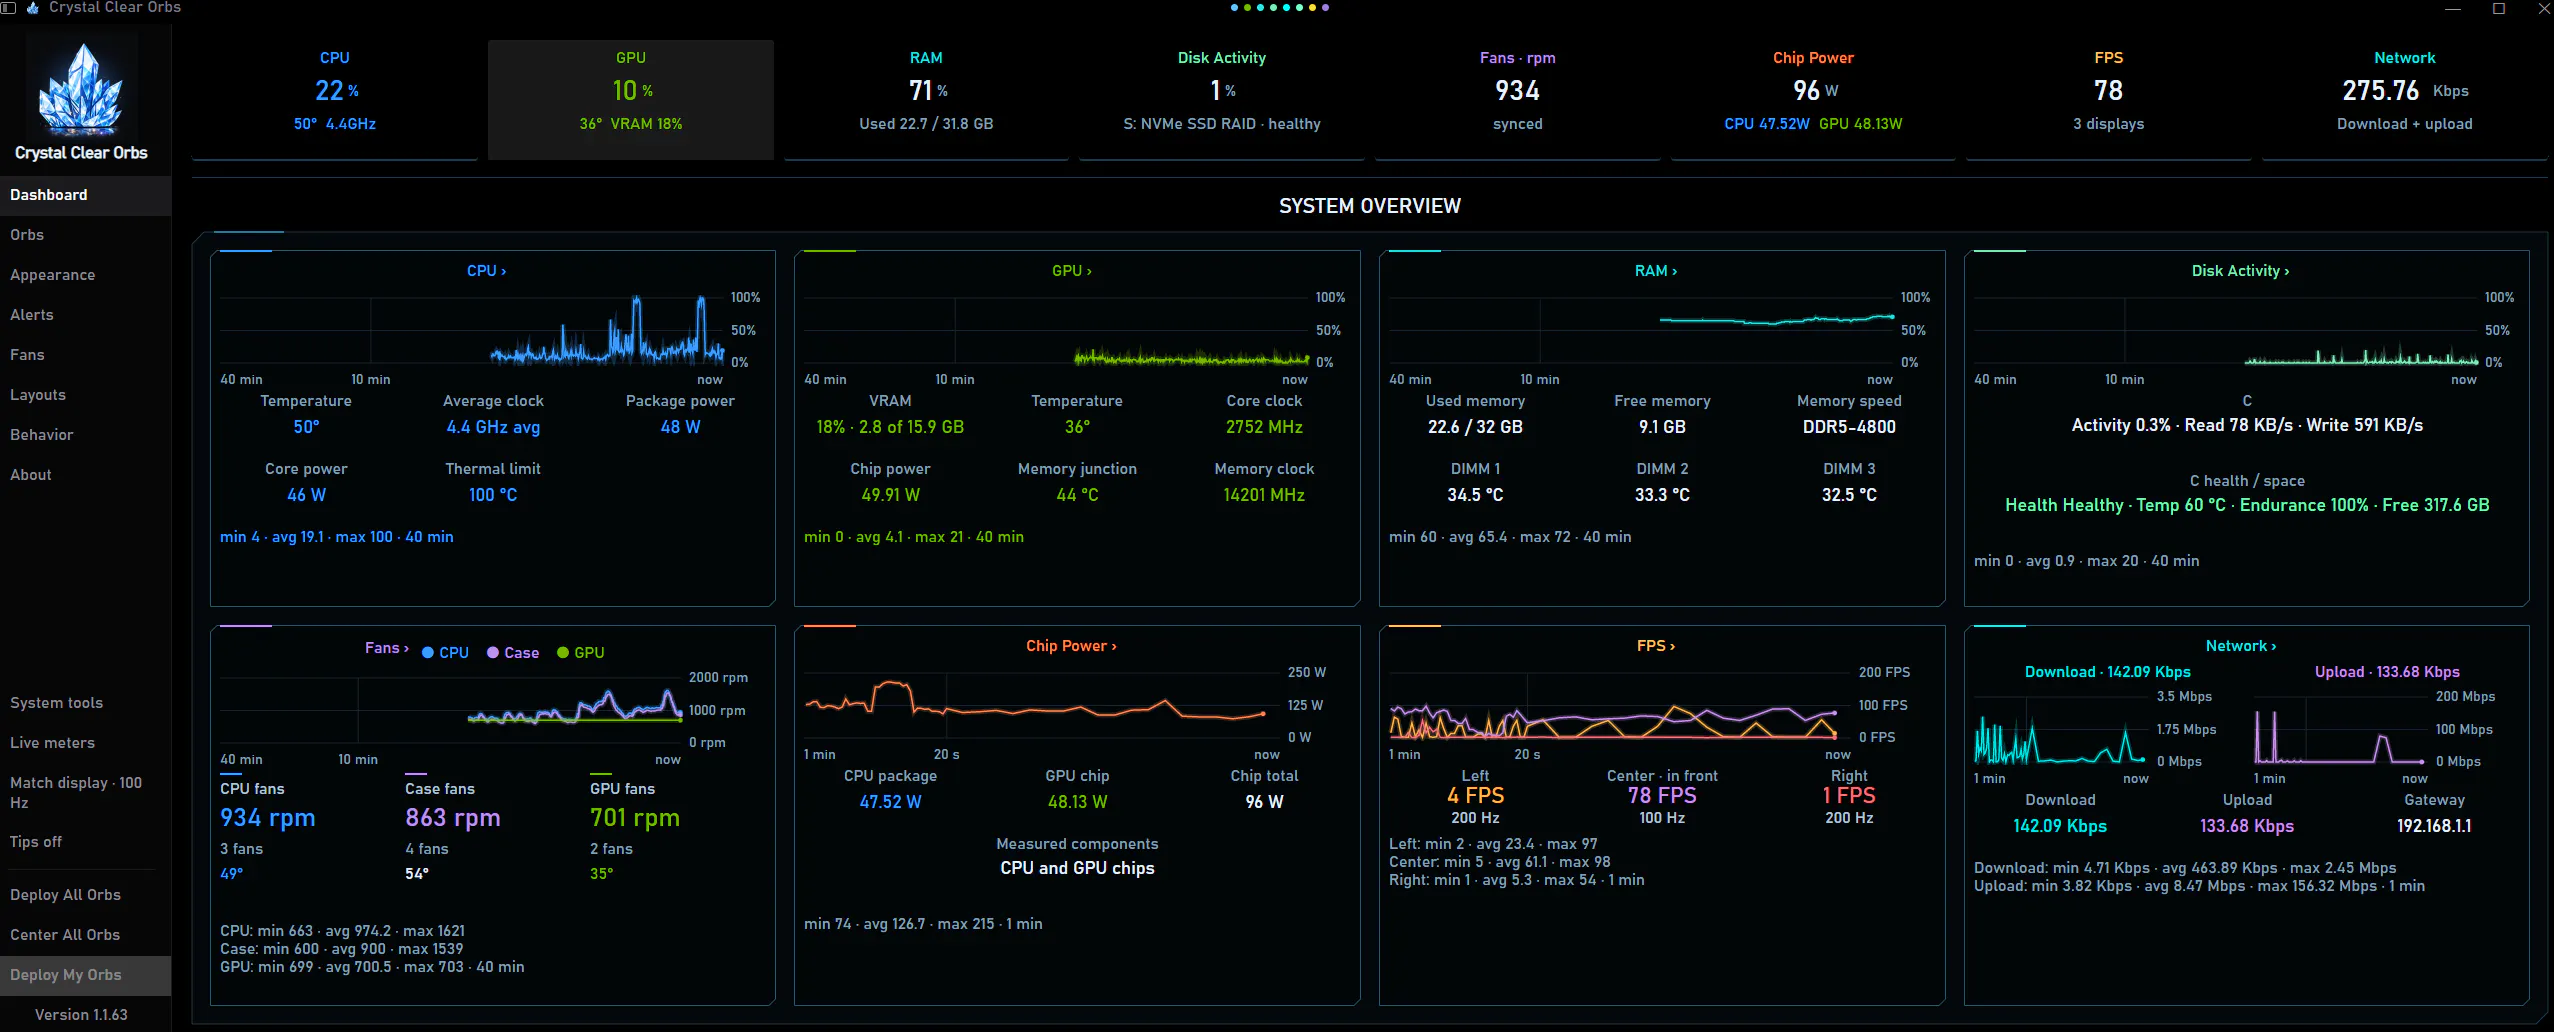Image resolution: width=2554 pixels, height=1032 pixels.
Task: Toggle Match display 100 Hz option
Action: point(85,792)
